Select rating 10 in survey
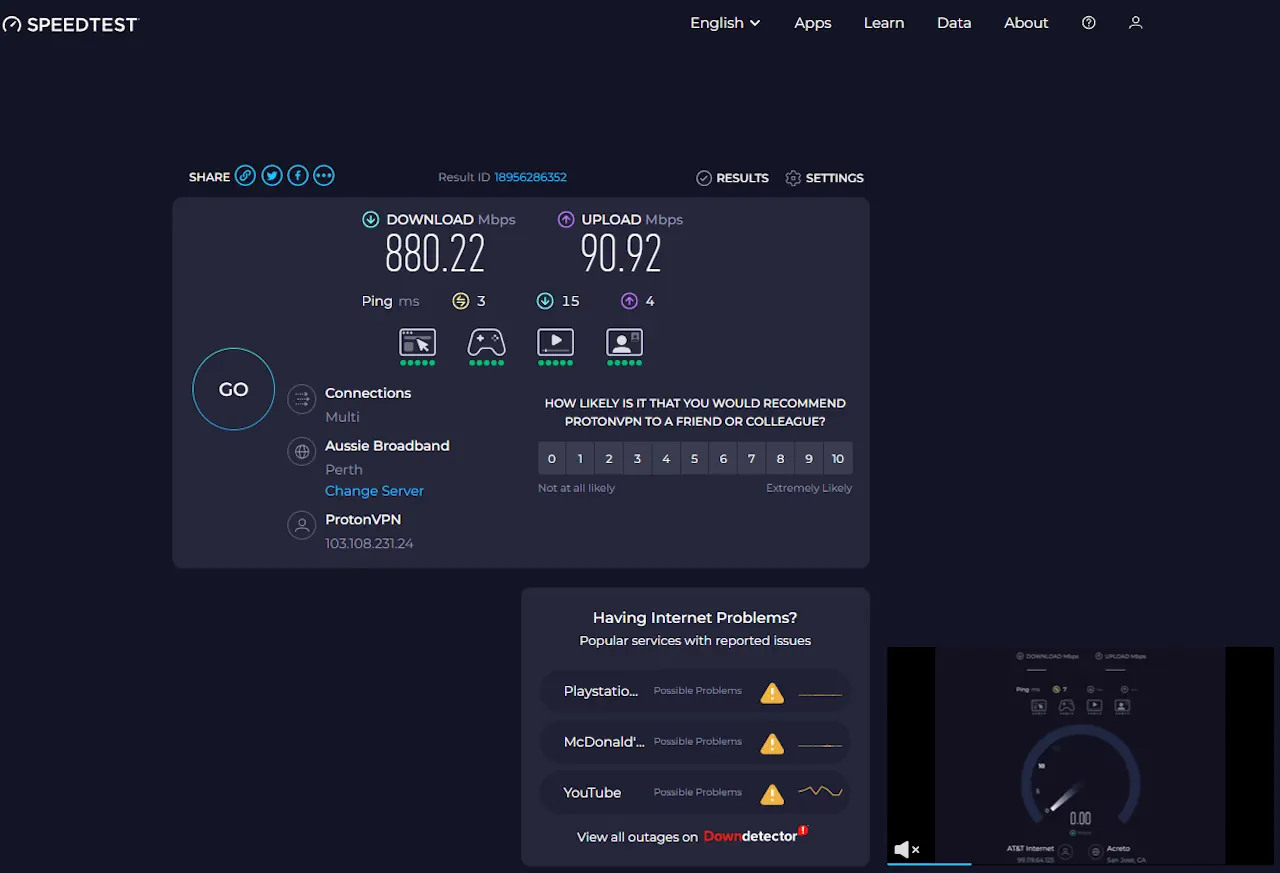This screenshot has width=1280, height=873. [x=838, y=459]
